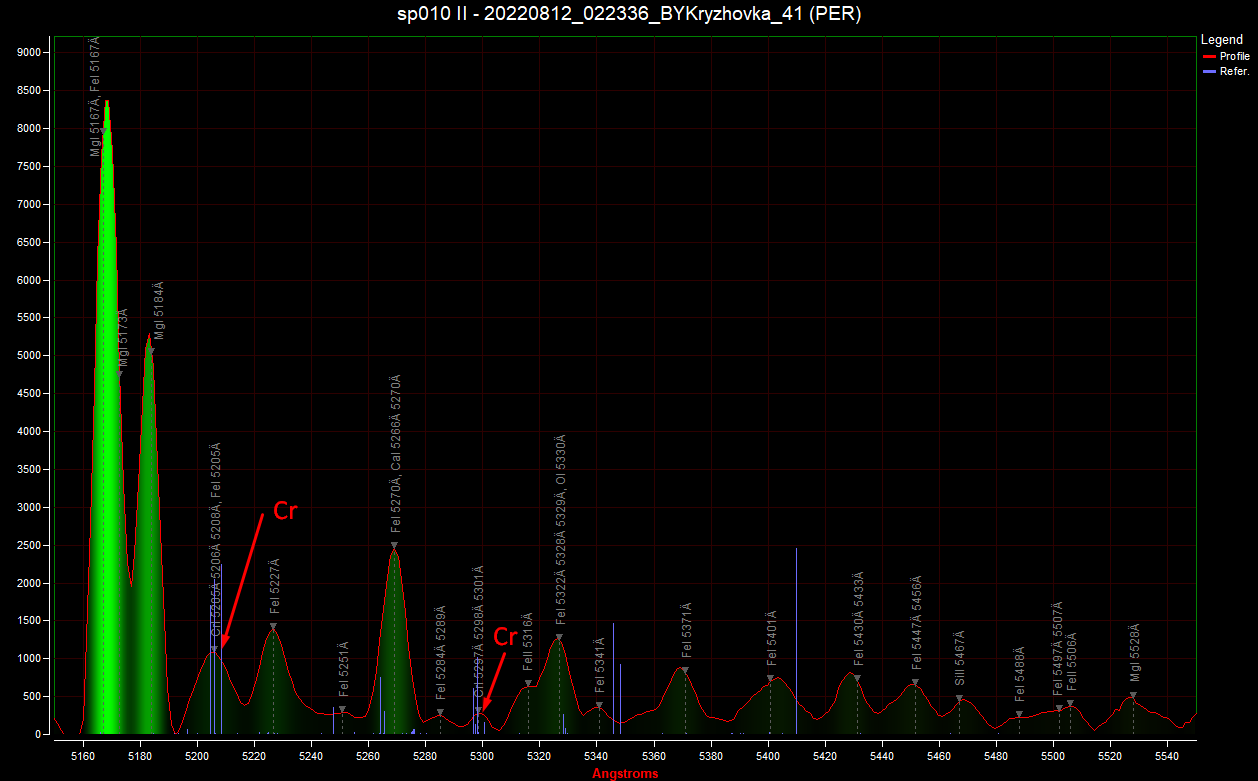
Task: Click the FeI 5430Å 5433Å label
Action: [x=858, y=619]
